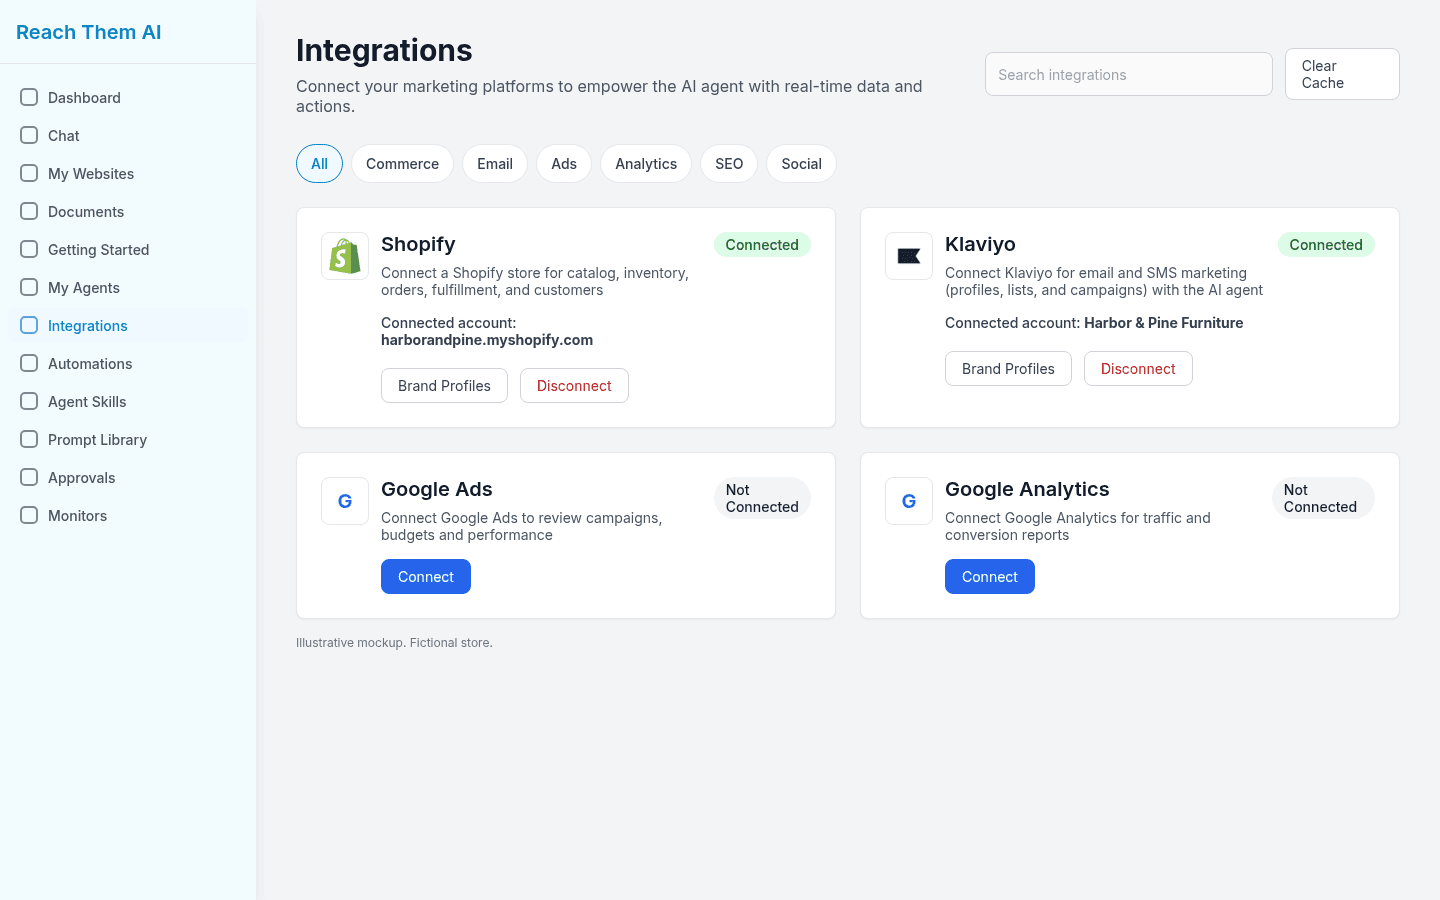
Task: Filter integrations by Ads
Action: click(x=564, y=164)
